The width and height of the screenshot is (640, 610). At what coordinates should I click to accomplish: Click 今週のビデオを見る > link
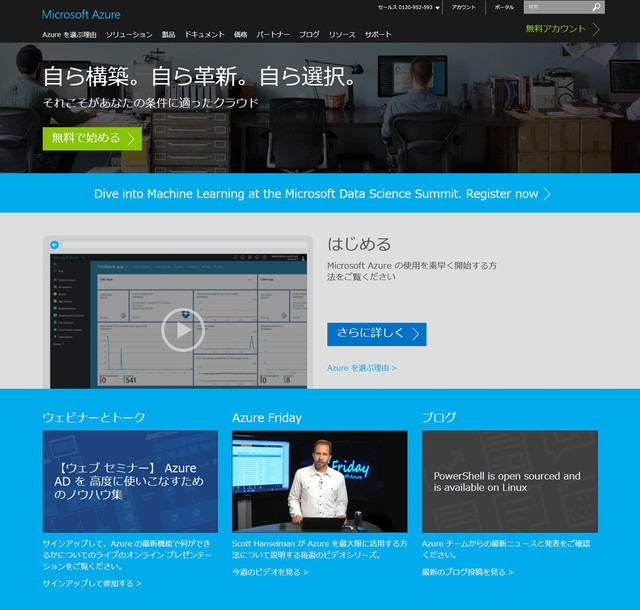[270, 572]
